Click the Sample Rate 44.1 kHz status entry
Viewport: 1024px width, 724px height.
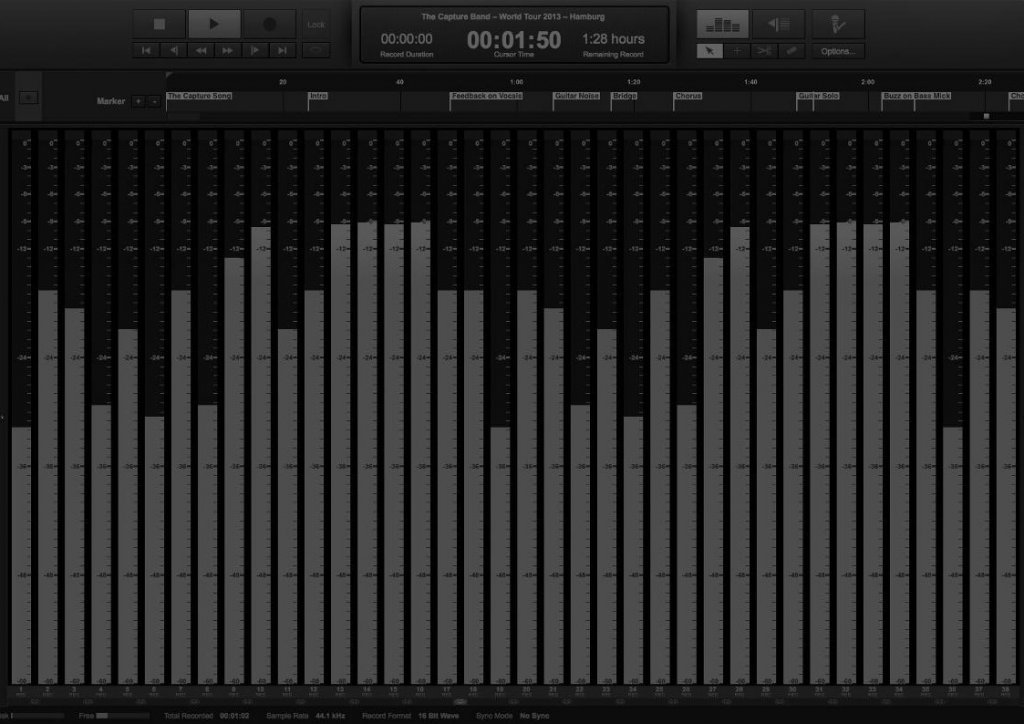tap(306, 716)
